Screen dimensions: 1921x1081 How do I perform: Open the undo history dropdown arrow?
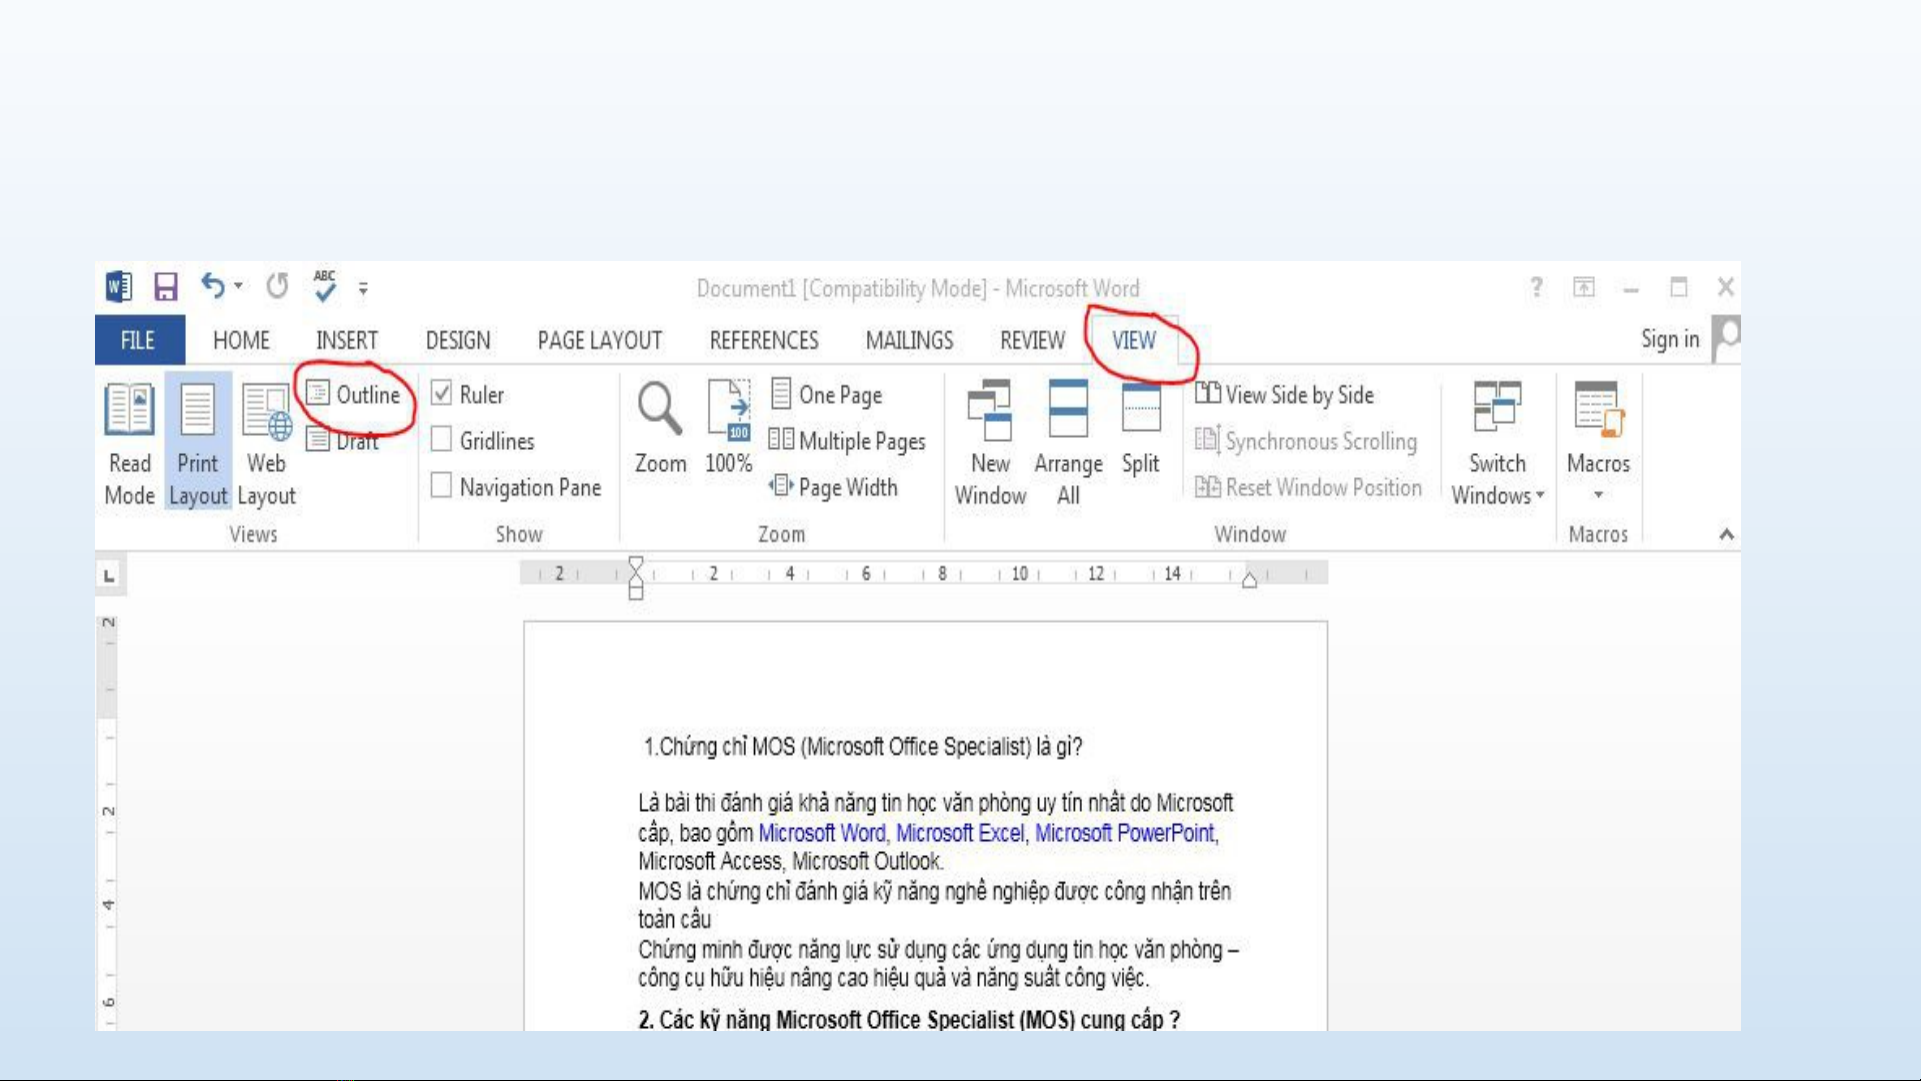tap(239, 286)
